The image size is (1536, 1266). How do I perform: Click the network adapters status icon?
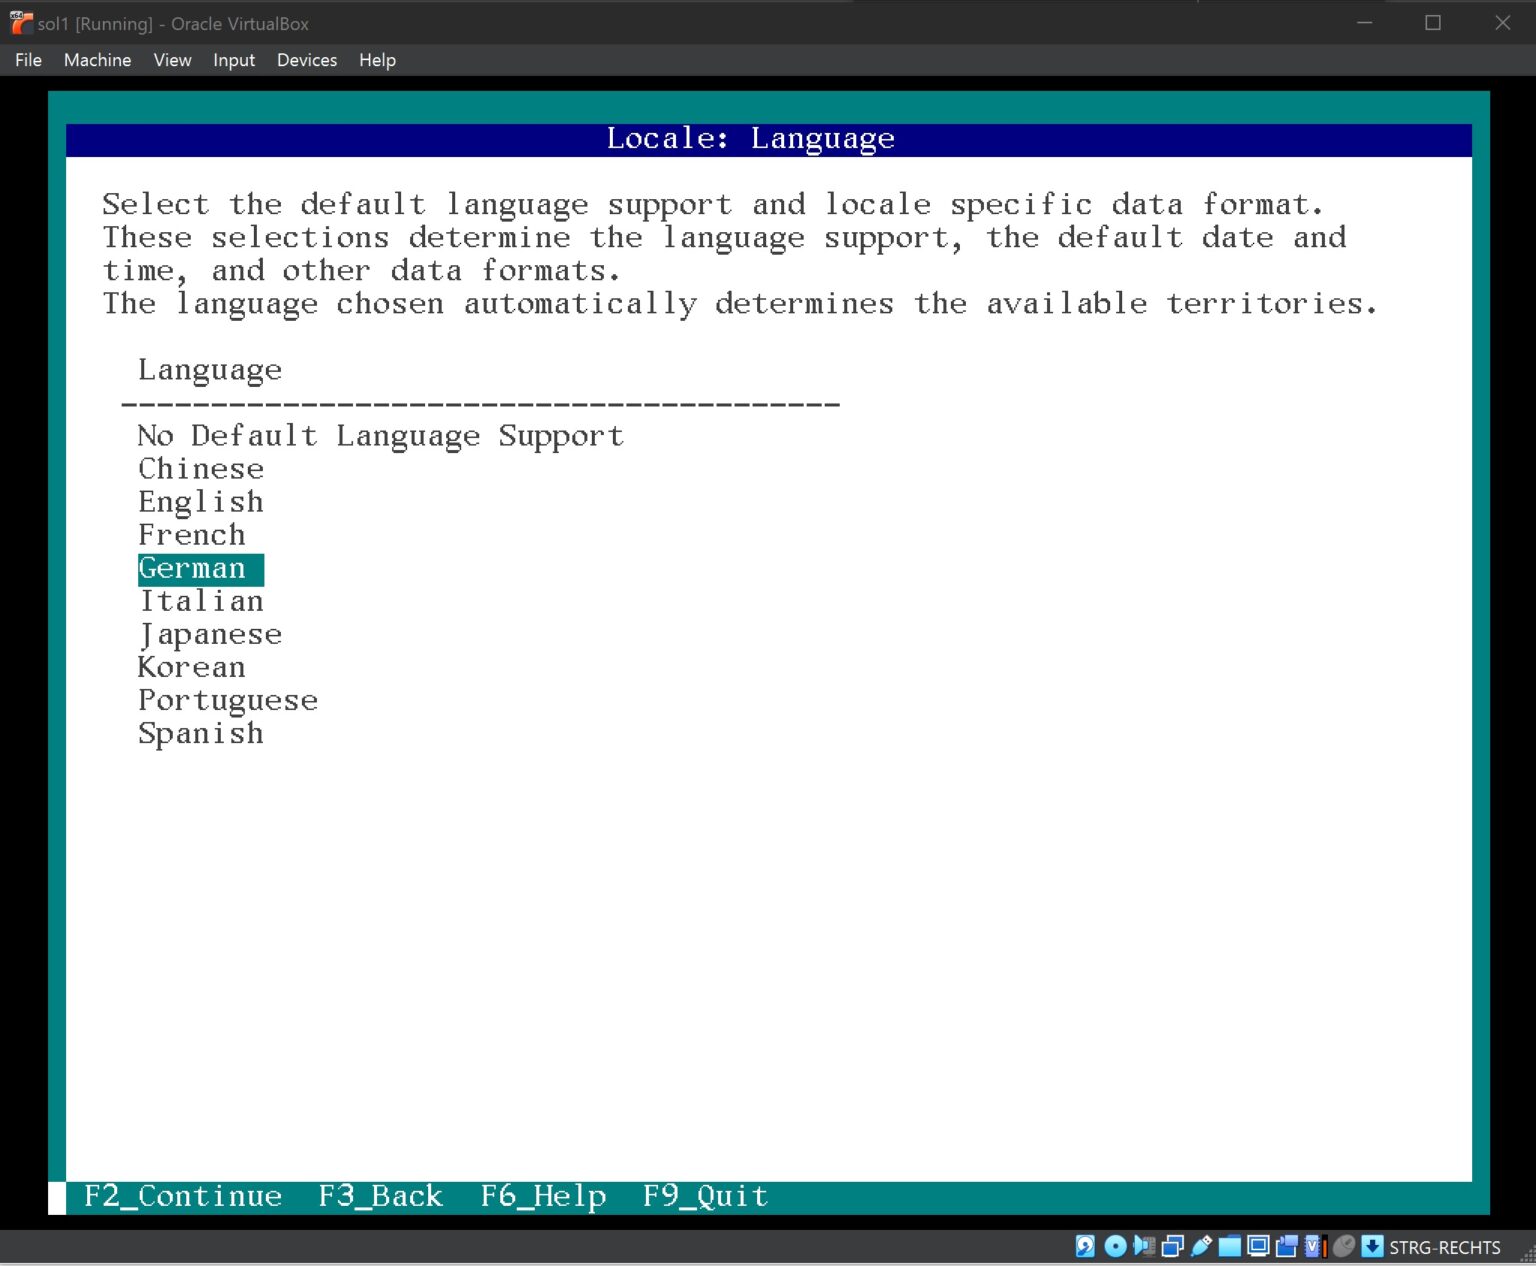click(x=1171, y=1246)
